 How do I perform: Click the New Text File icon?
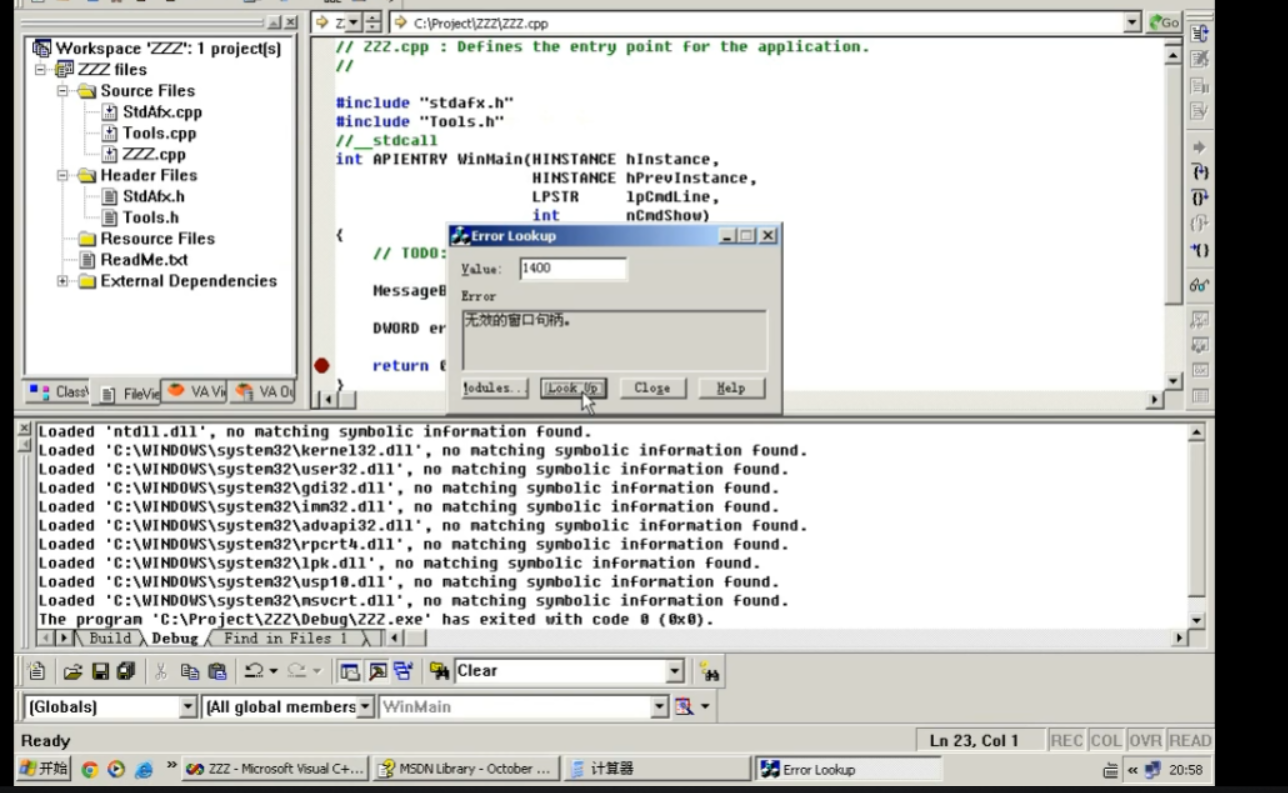37,672
